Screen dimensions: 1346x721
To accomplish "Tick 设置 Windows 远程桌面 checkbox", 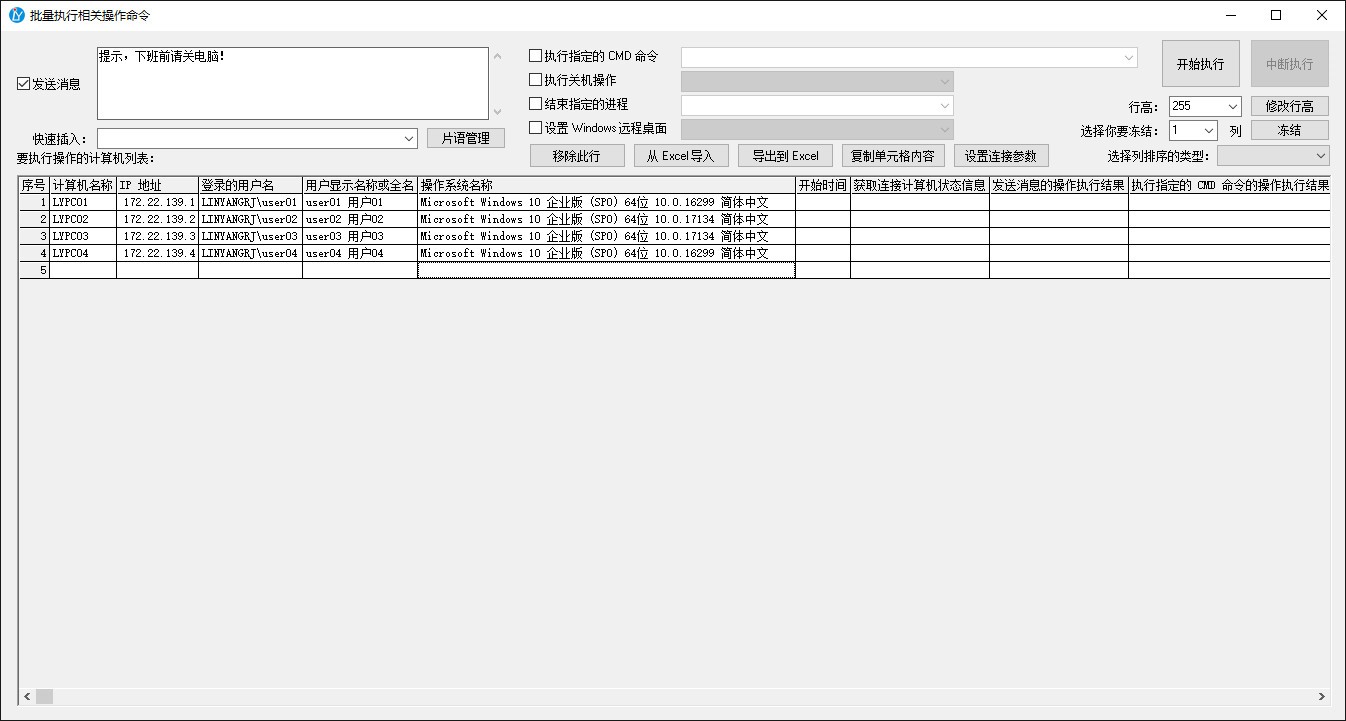I will (x=535, y=128).
